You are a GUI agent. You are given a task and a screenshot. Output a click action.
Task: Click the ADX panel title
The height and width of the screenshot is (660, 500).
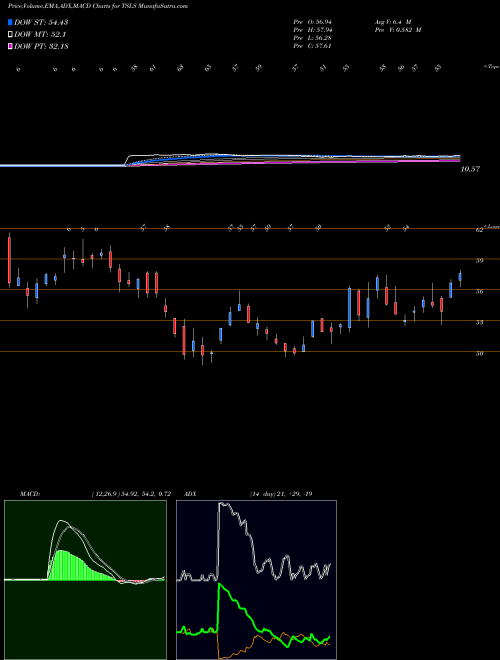[x=190, y=494]
